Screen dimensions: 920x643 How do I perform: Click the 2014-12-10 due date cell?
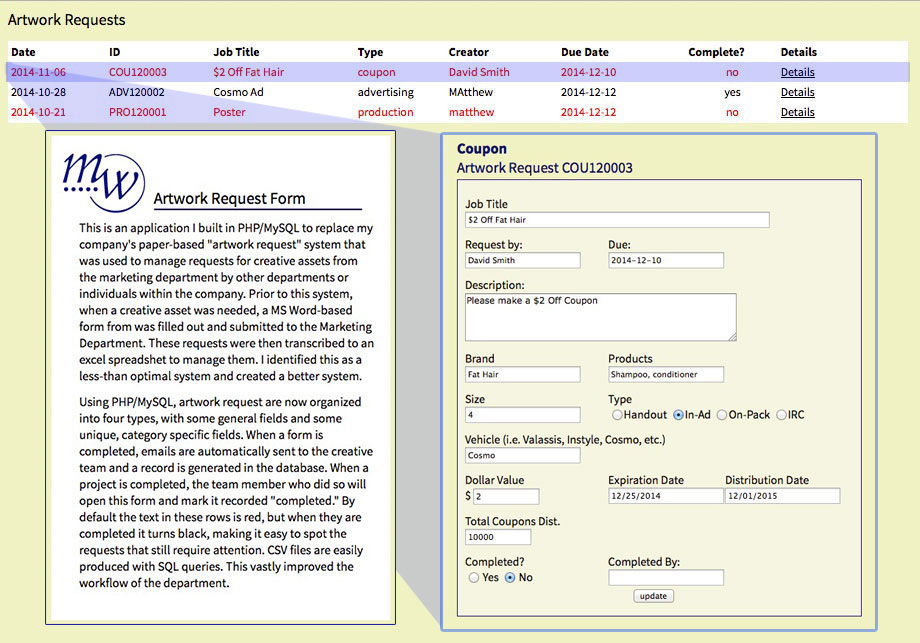pos(588,72)
